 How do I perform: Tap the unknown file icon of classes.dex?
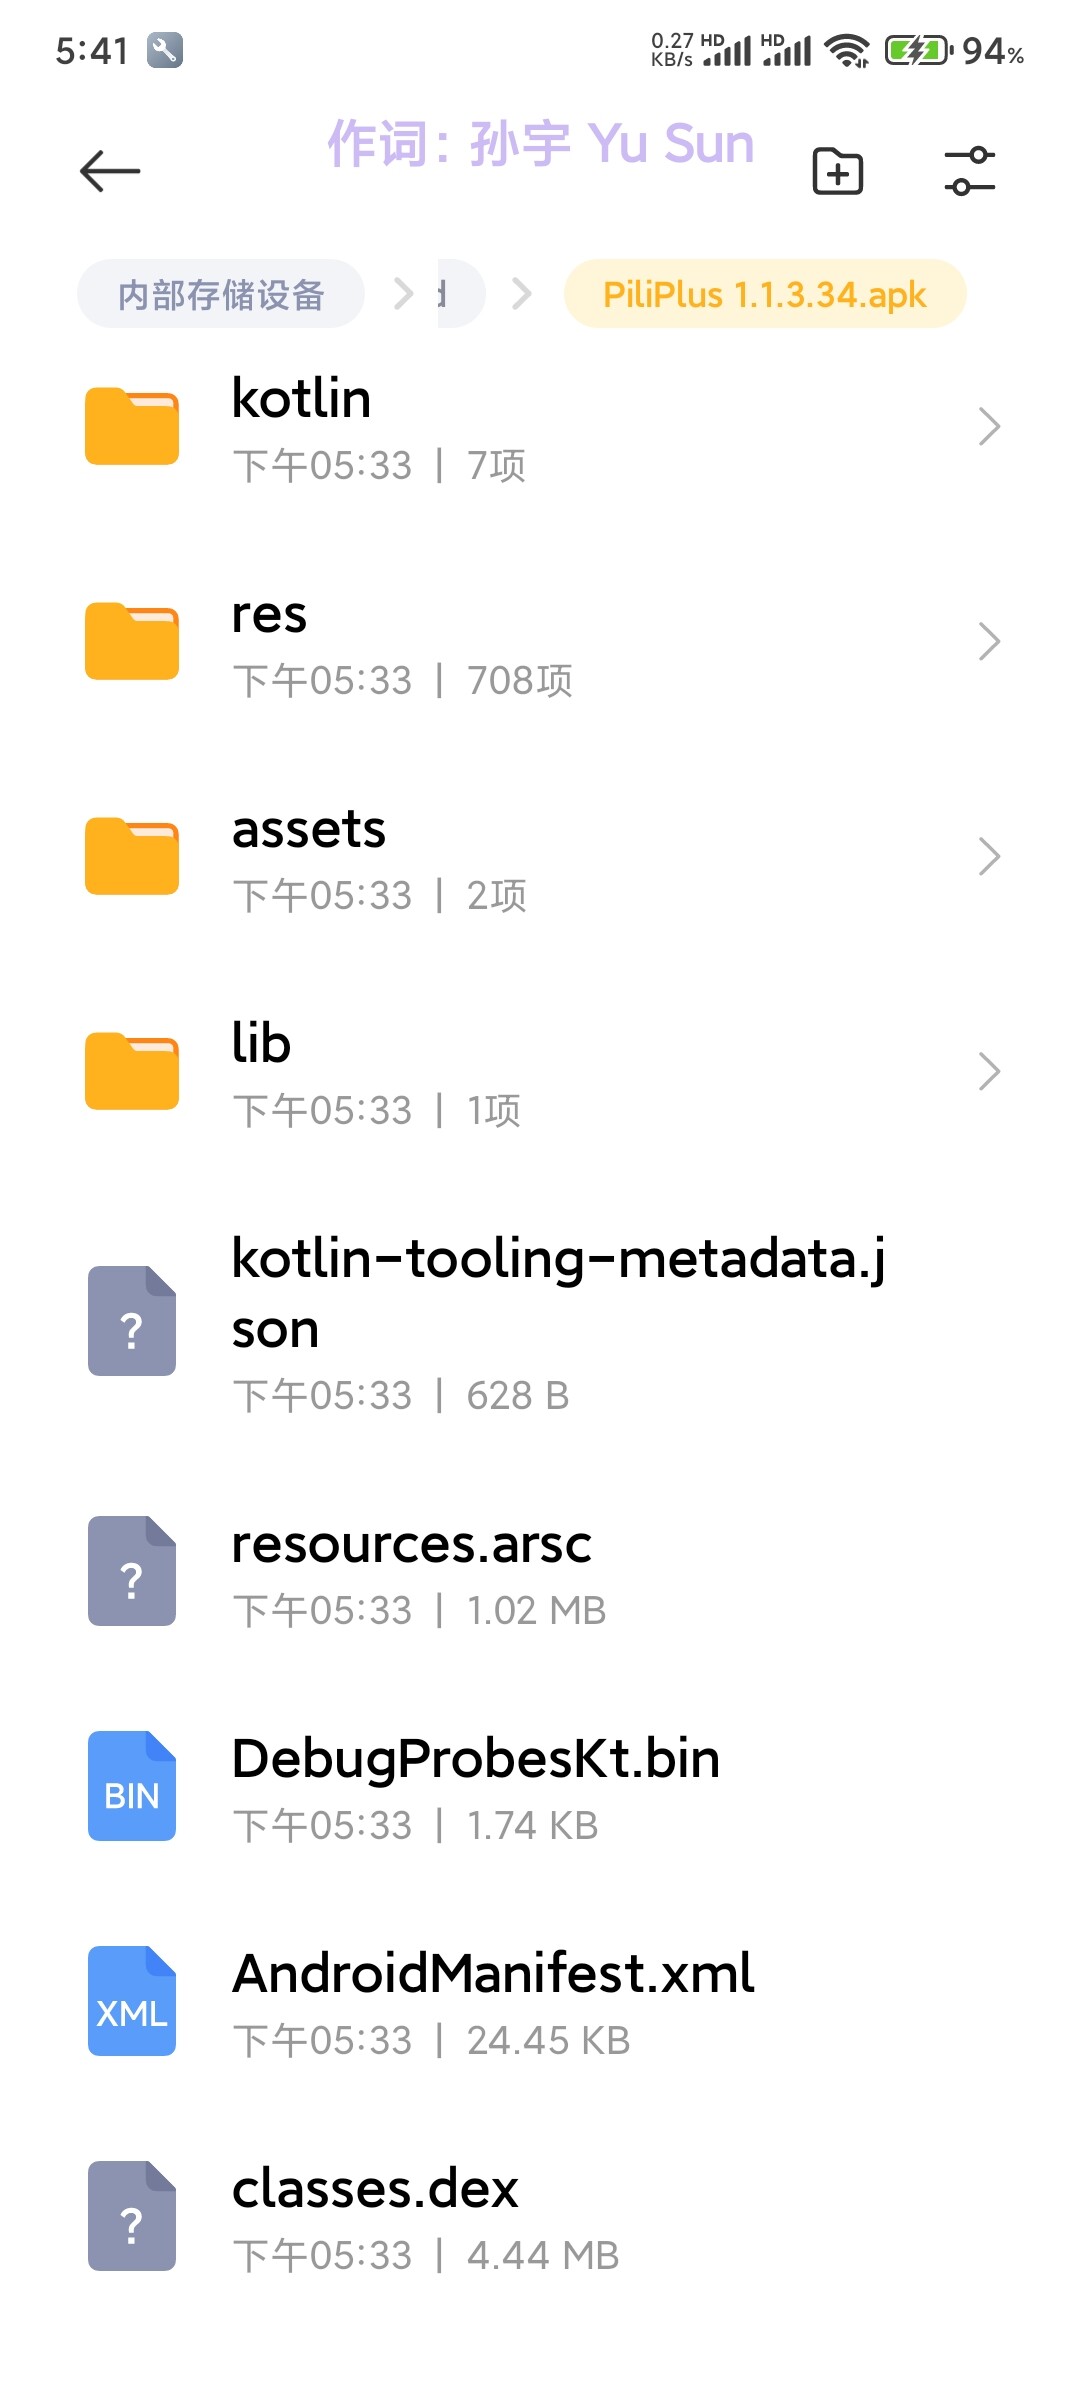(132, 2217)
